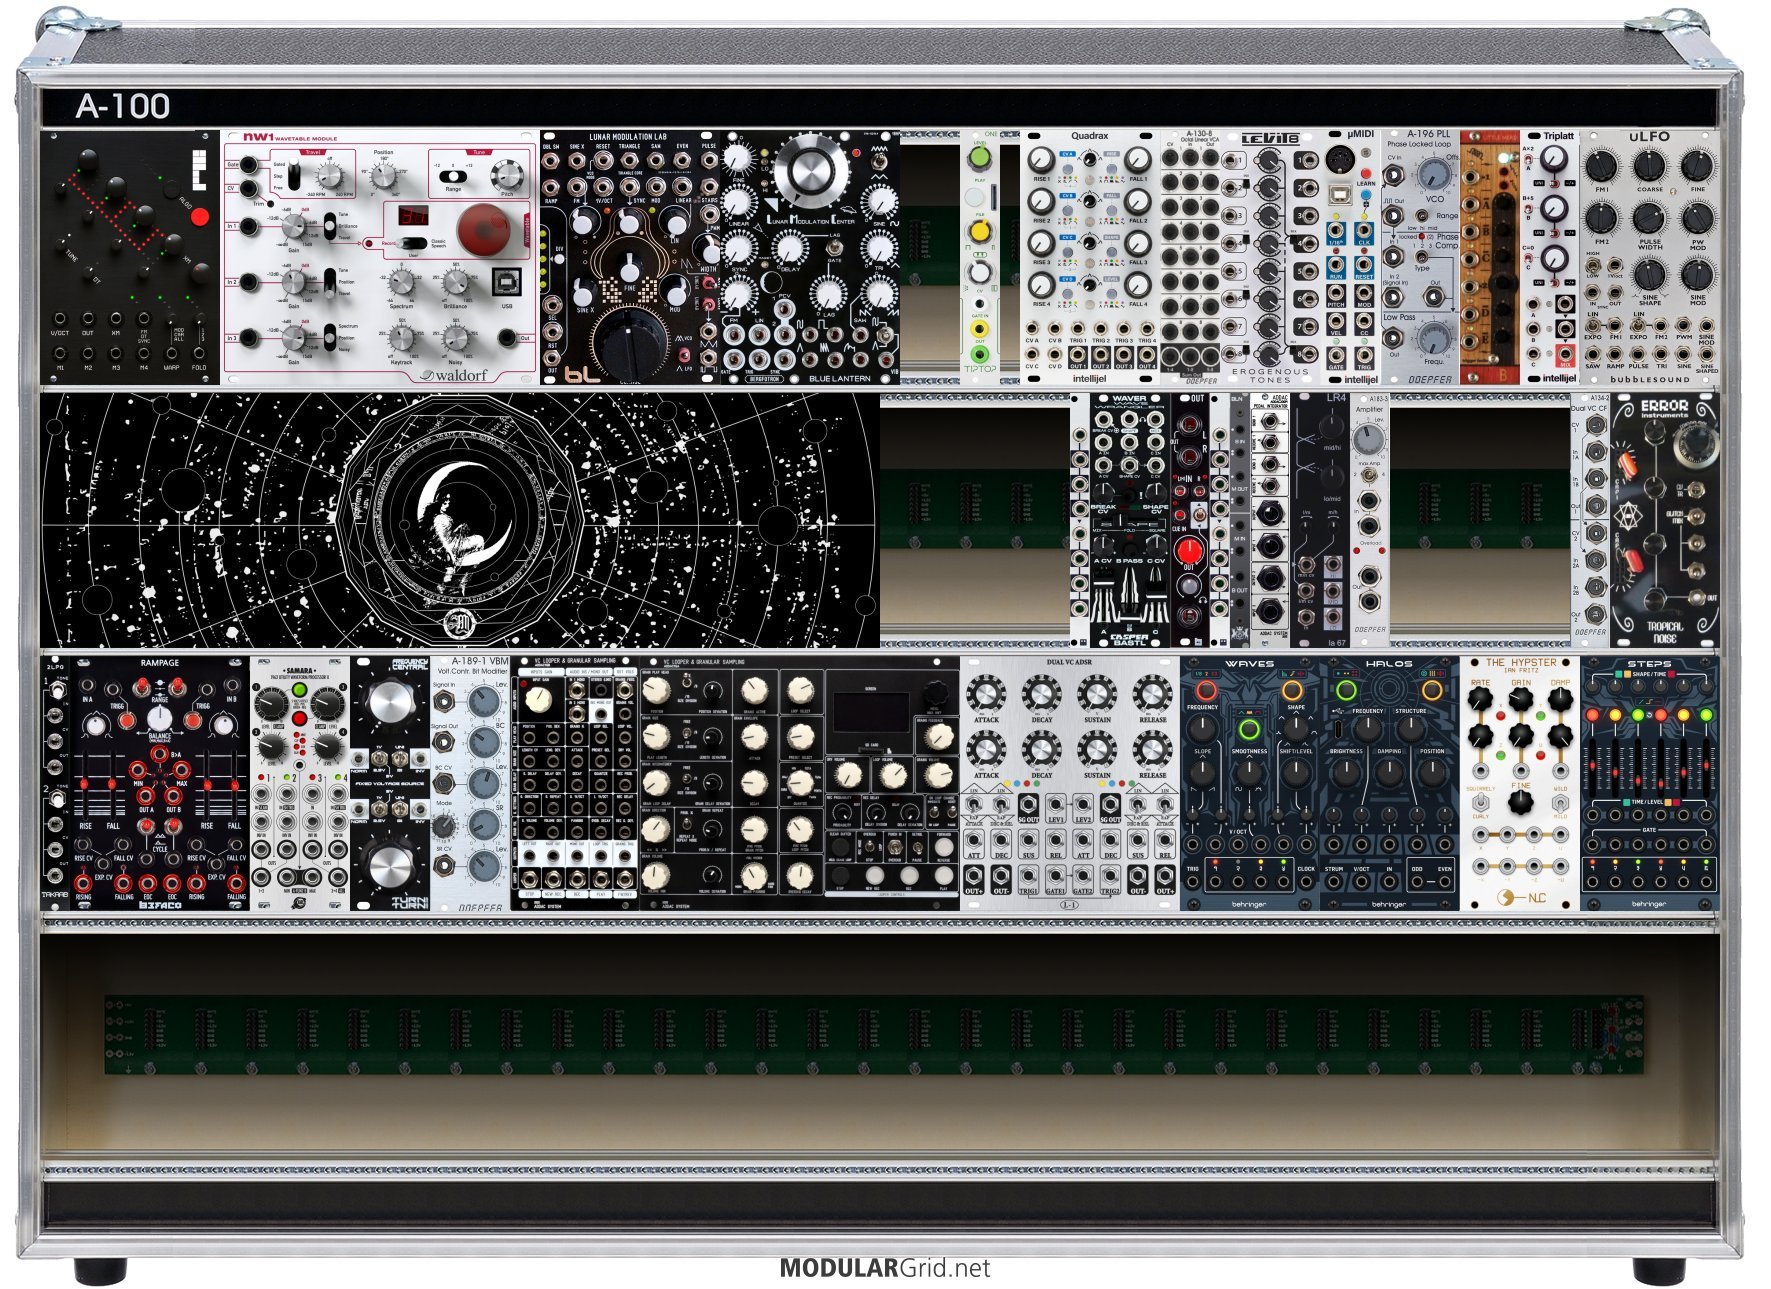
Task: Click the TRIG 2 jack on Quadrax
Action: (1101, 329)
